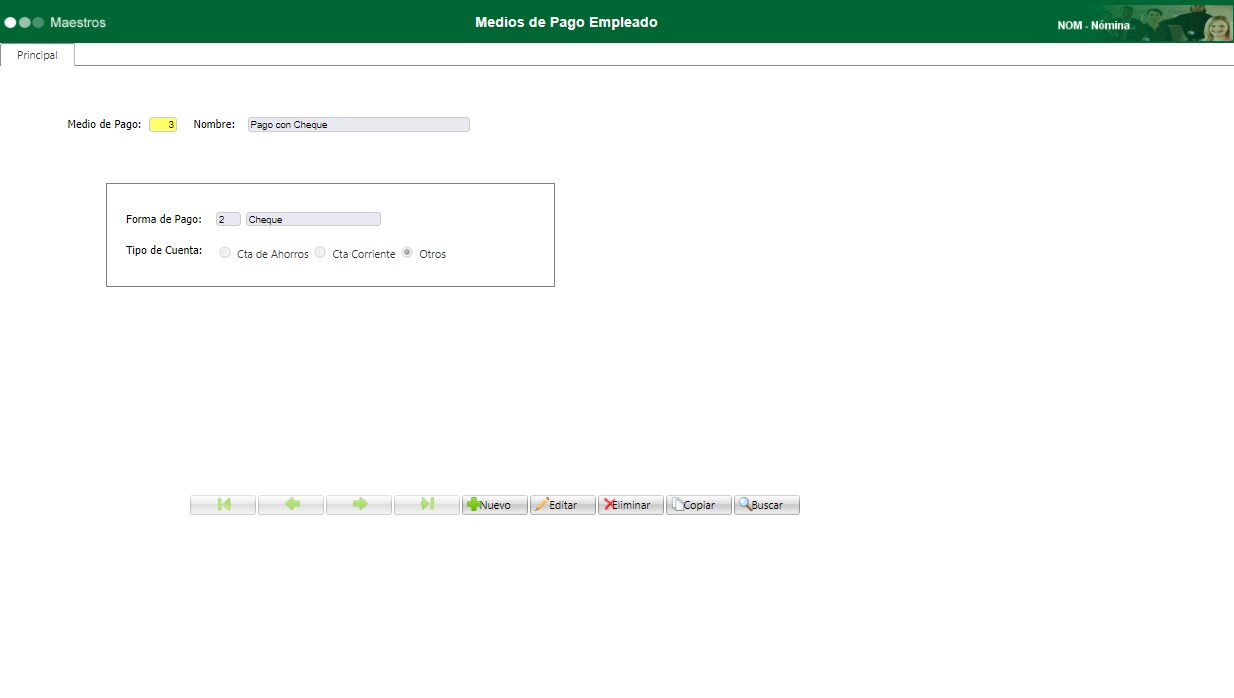
Task: Select the Principal tab
Action: (38, 55)
